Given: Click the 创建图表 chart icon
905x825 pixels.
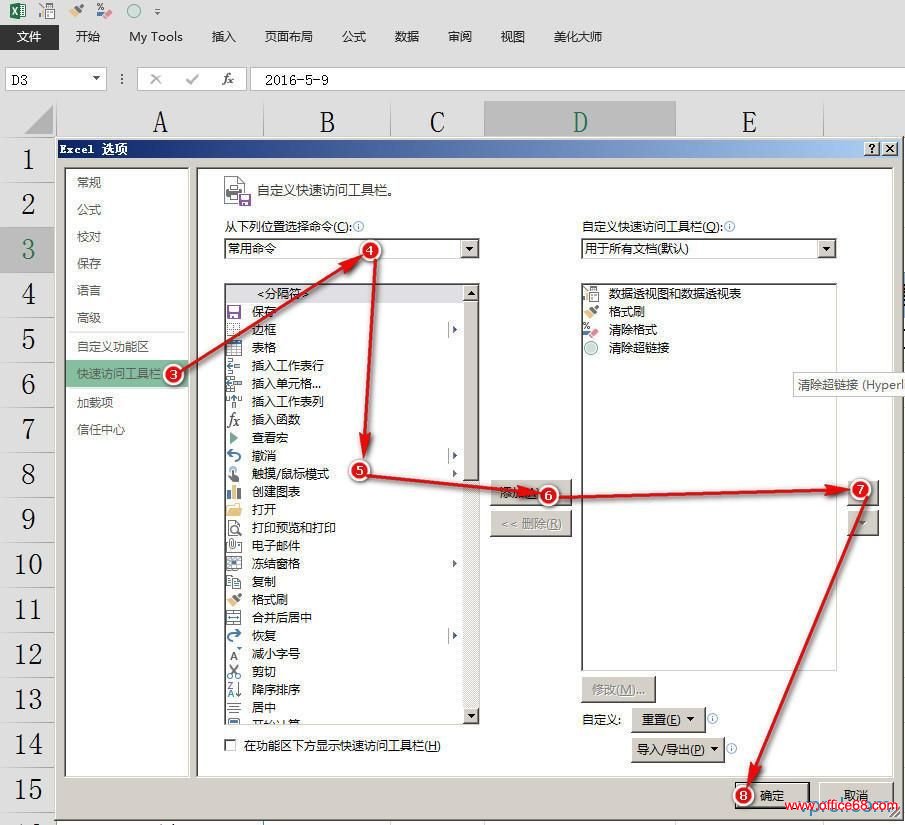Looking at the screenshot, I should 234,492.
